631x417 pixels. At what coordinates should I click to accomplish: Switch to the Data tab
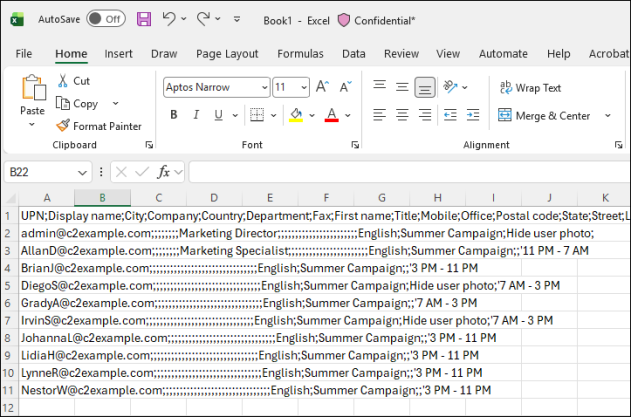pyautogui.click(x=354, y=54)
